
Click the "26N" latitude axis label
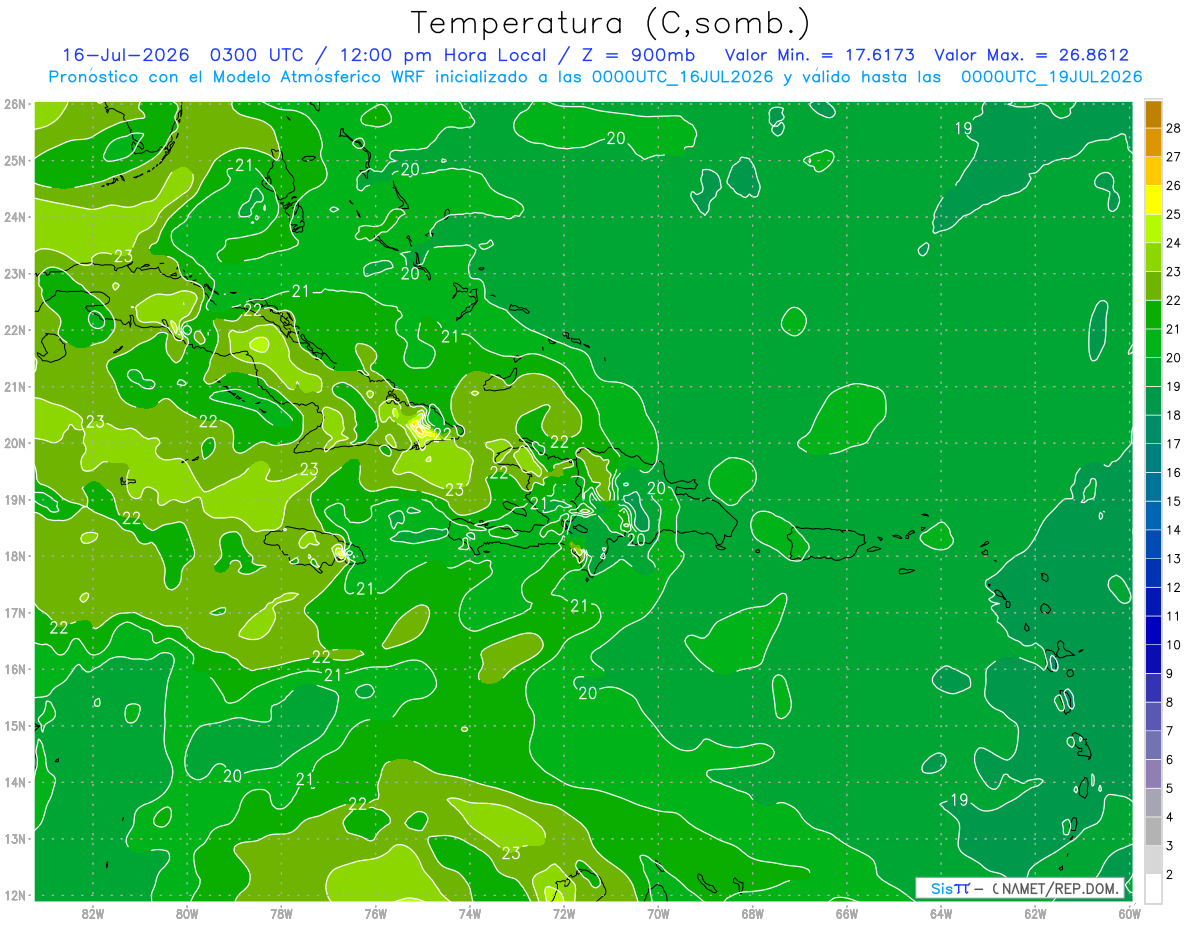(14, 104)
